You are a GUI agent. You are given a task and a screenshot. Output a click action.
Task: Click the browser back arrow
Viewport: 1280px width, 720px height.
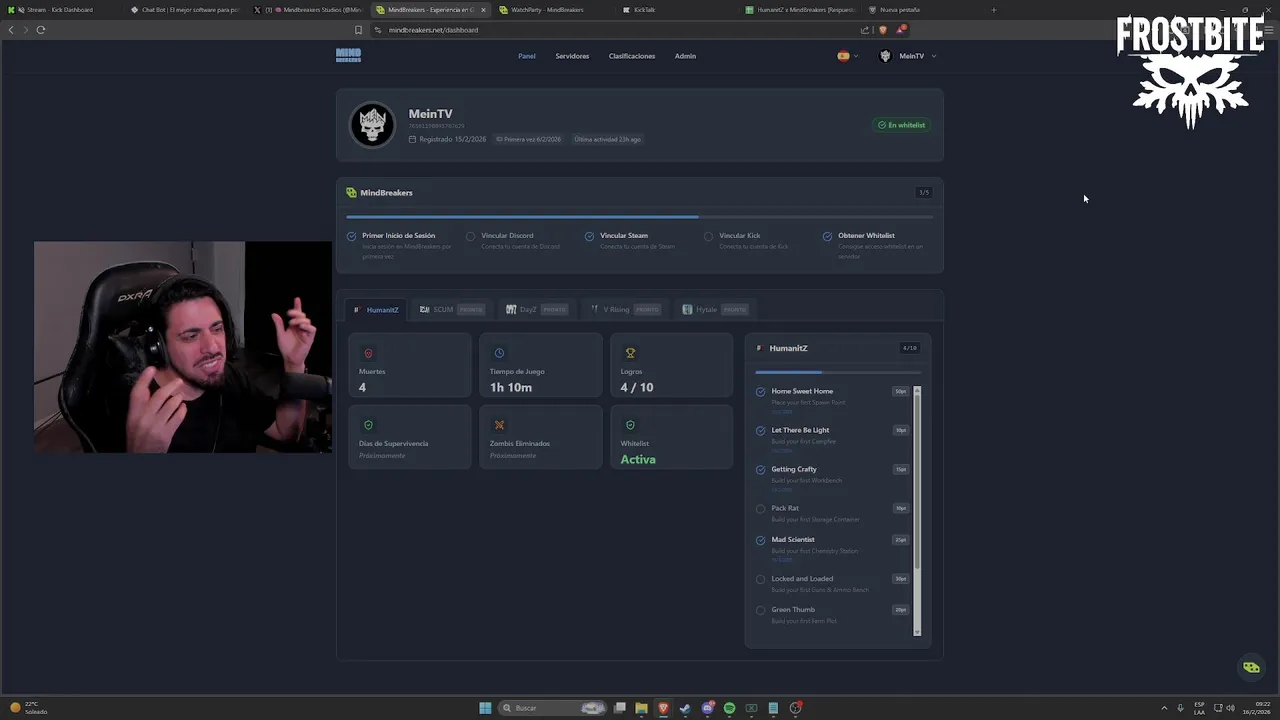(x=11, y=30)
